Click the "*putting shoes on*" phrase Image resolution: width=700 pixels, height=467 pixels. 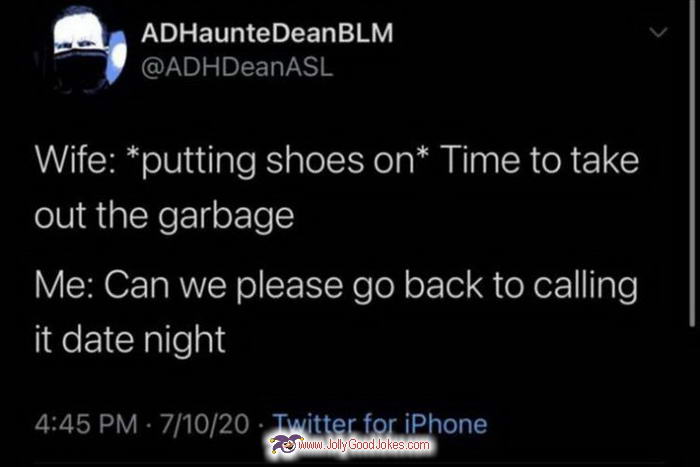[x=277, y=162]
